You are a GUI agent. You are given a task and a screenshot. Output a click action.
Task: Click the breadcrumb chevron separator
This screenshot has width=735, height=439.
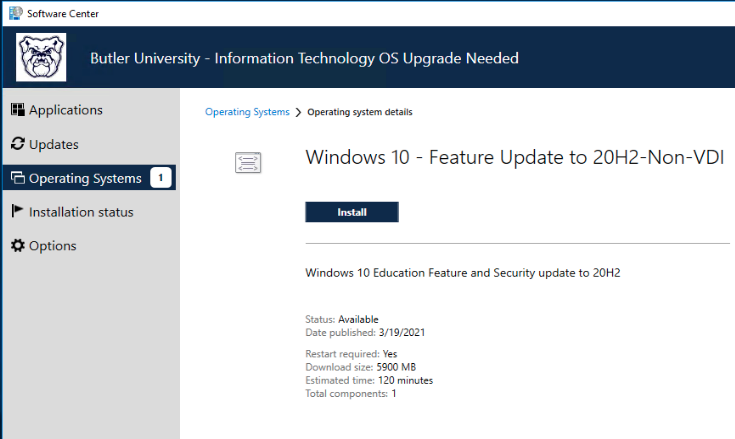(x=298, y=112)
